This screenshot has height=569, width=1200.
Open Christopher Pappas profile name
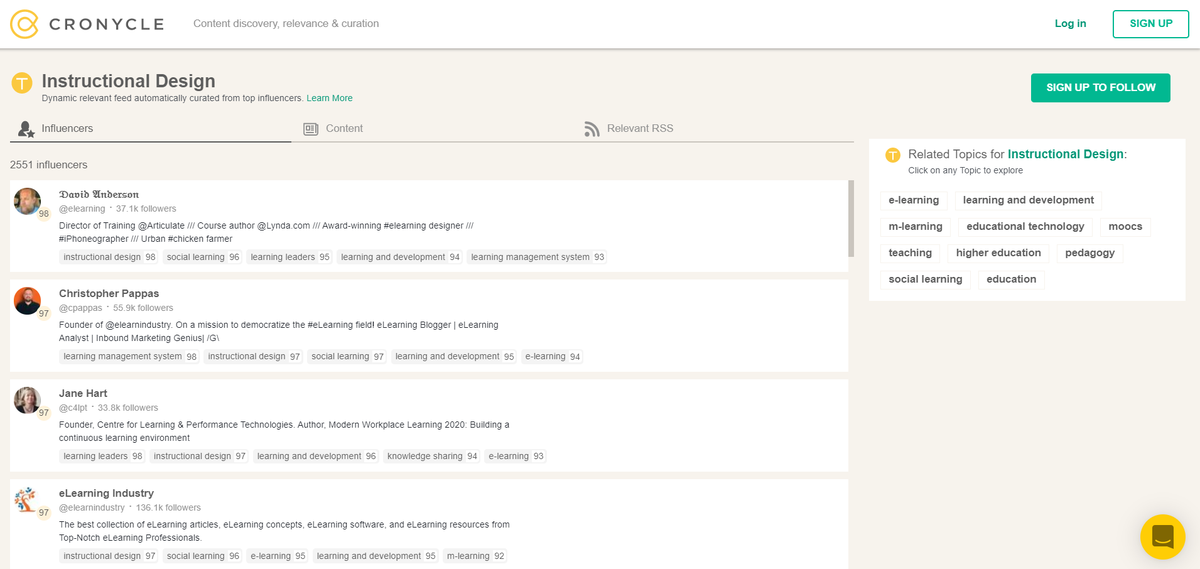(x=109, y=293)
